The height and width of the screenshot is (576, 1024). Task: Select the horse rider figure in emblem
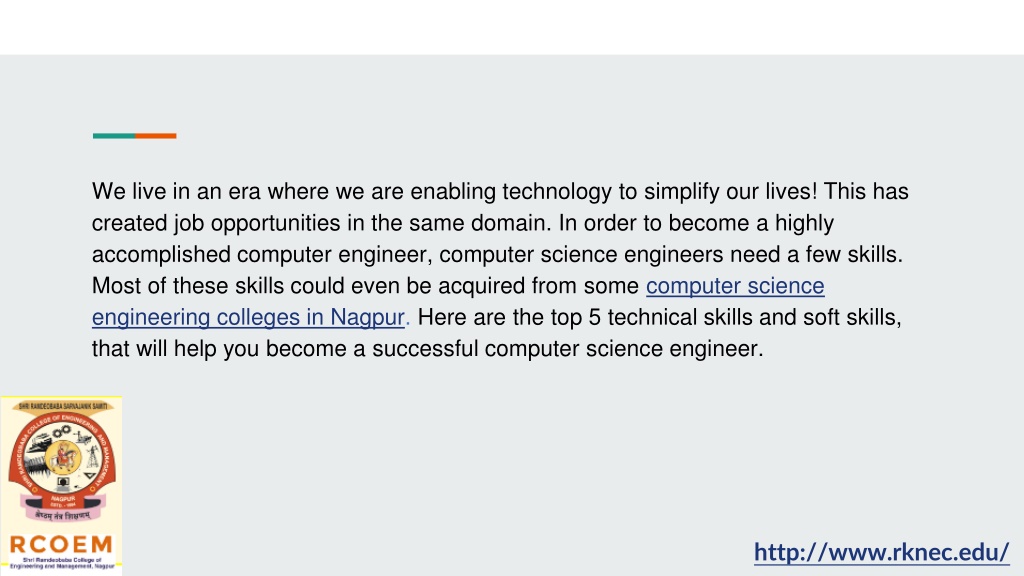(63, 457)
